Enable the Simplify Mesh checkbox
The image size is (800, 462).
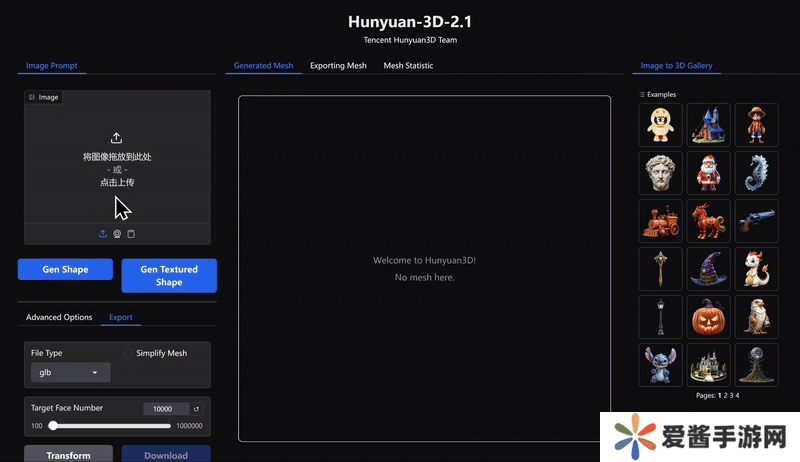128,353
